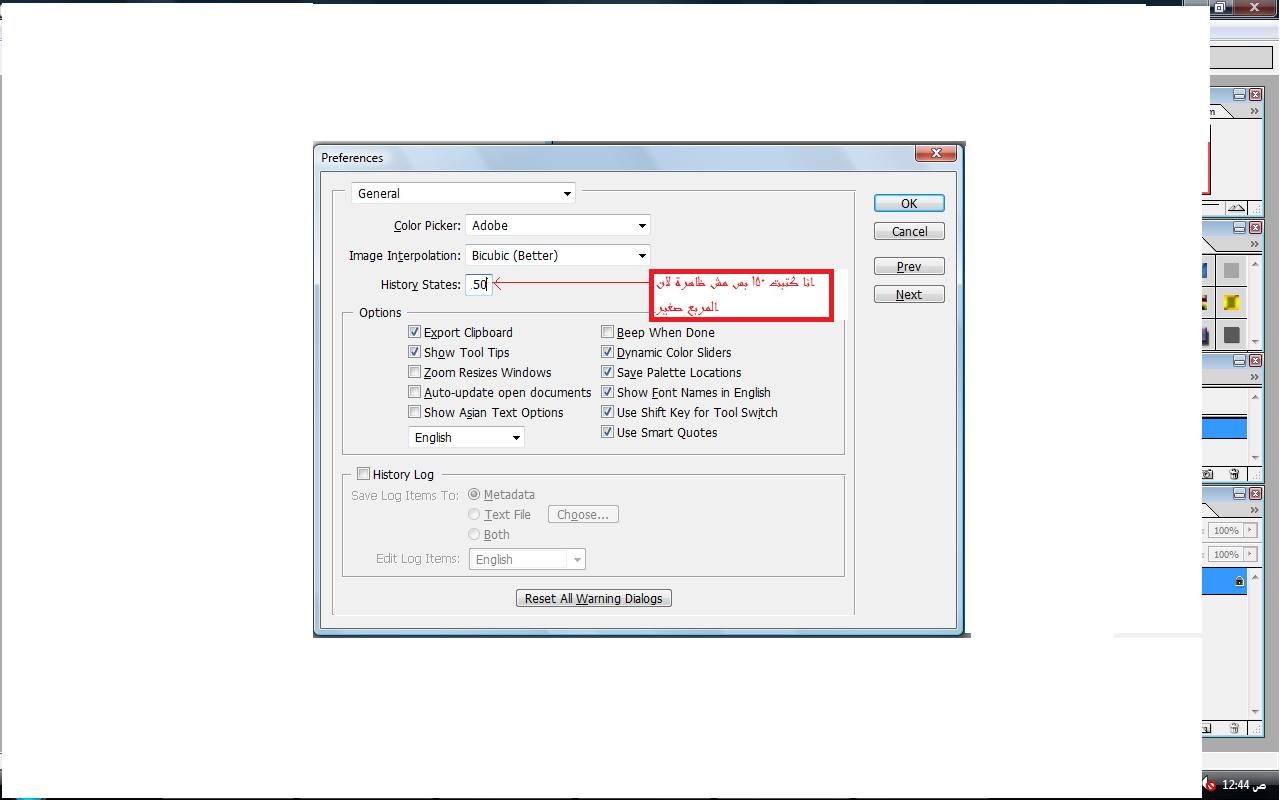Disable the Export Clipboard checkbox
Image resolution: width=1280 pixels, height=800 pixels.
click(x=415, y=332)
